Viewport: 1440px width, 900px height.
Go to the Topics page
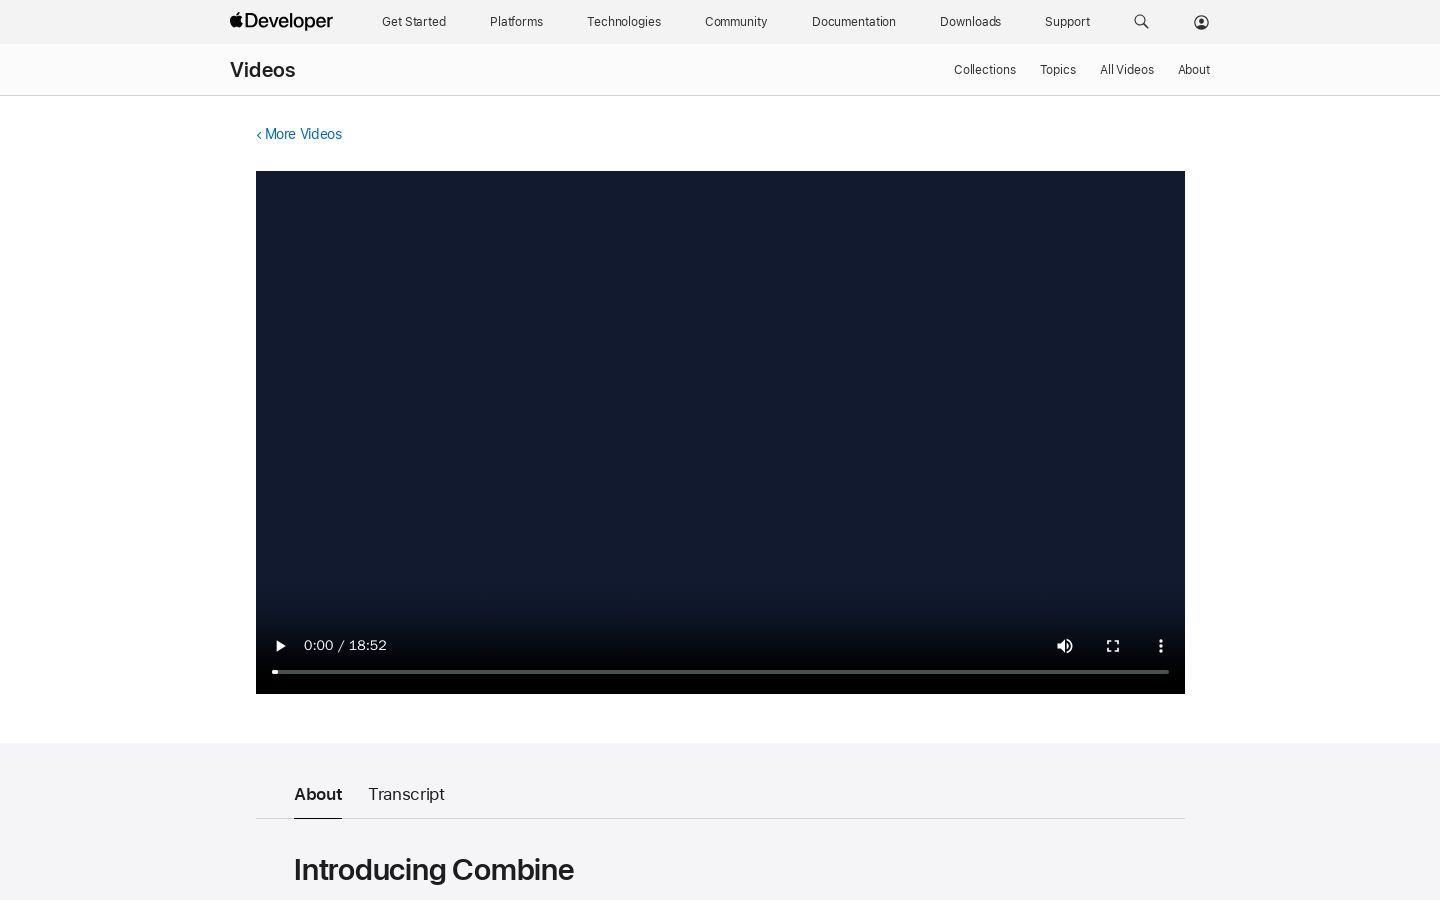1058,70
